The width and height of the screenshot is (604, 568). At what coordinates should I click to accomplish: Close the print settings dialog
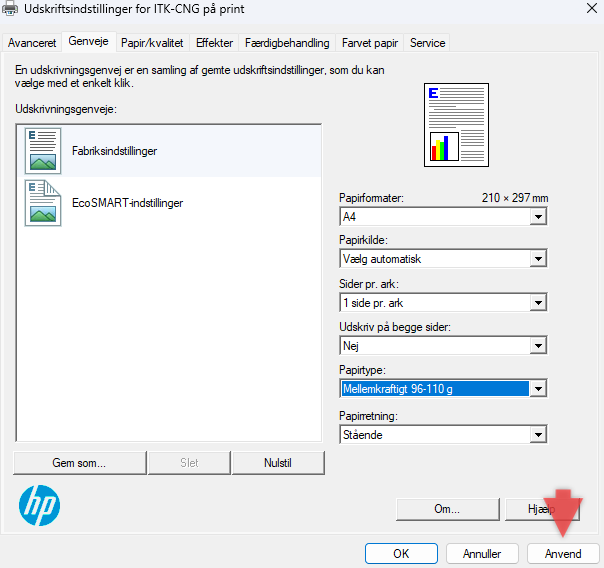[x=592, y=8]
